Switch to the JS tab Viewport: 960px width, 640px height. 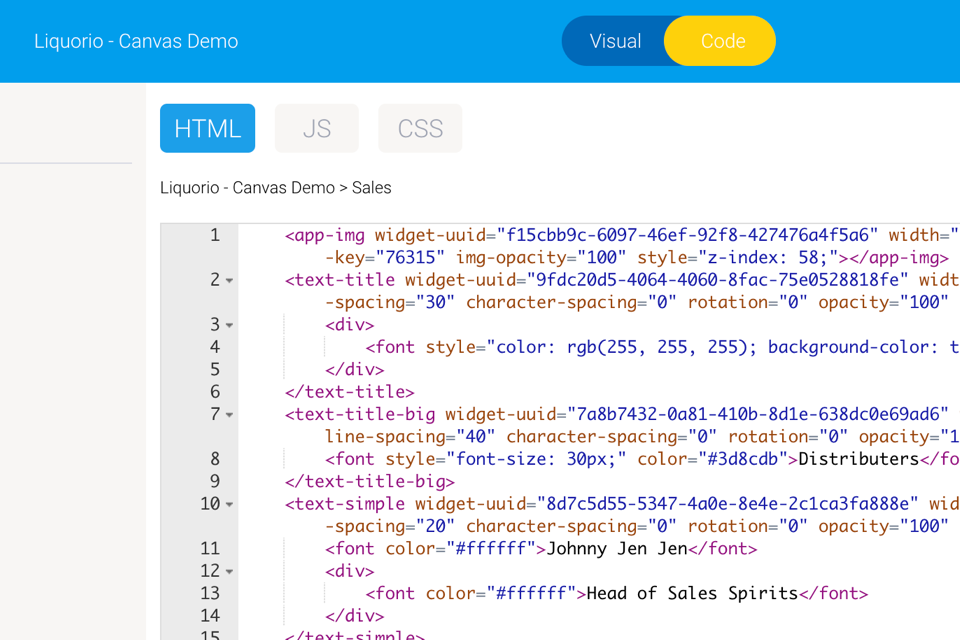coord(316,128)
